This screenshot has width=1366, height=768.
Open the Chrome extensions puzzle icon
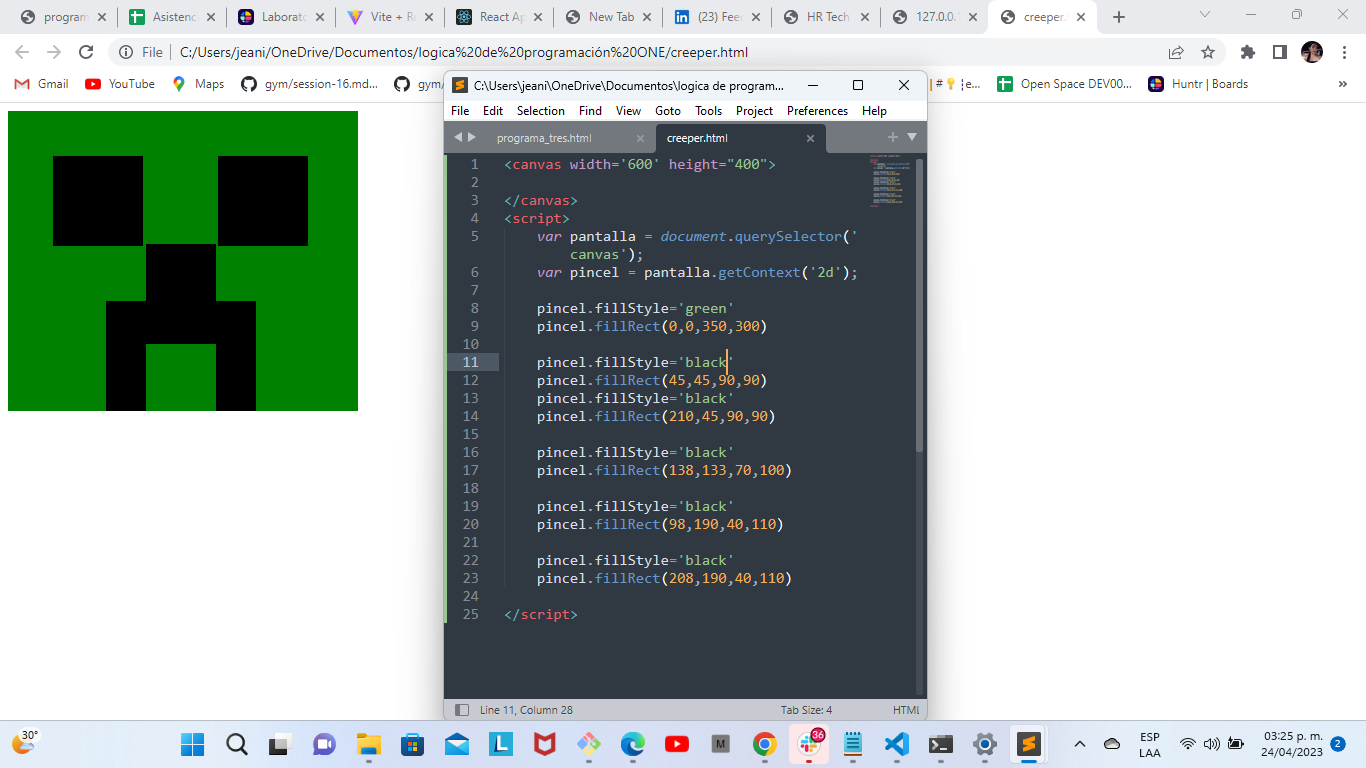pos(1247,52)
